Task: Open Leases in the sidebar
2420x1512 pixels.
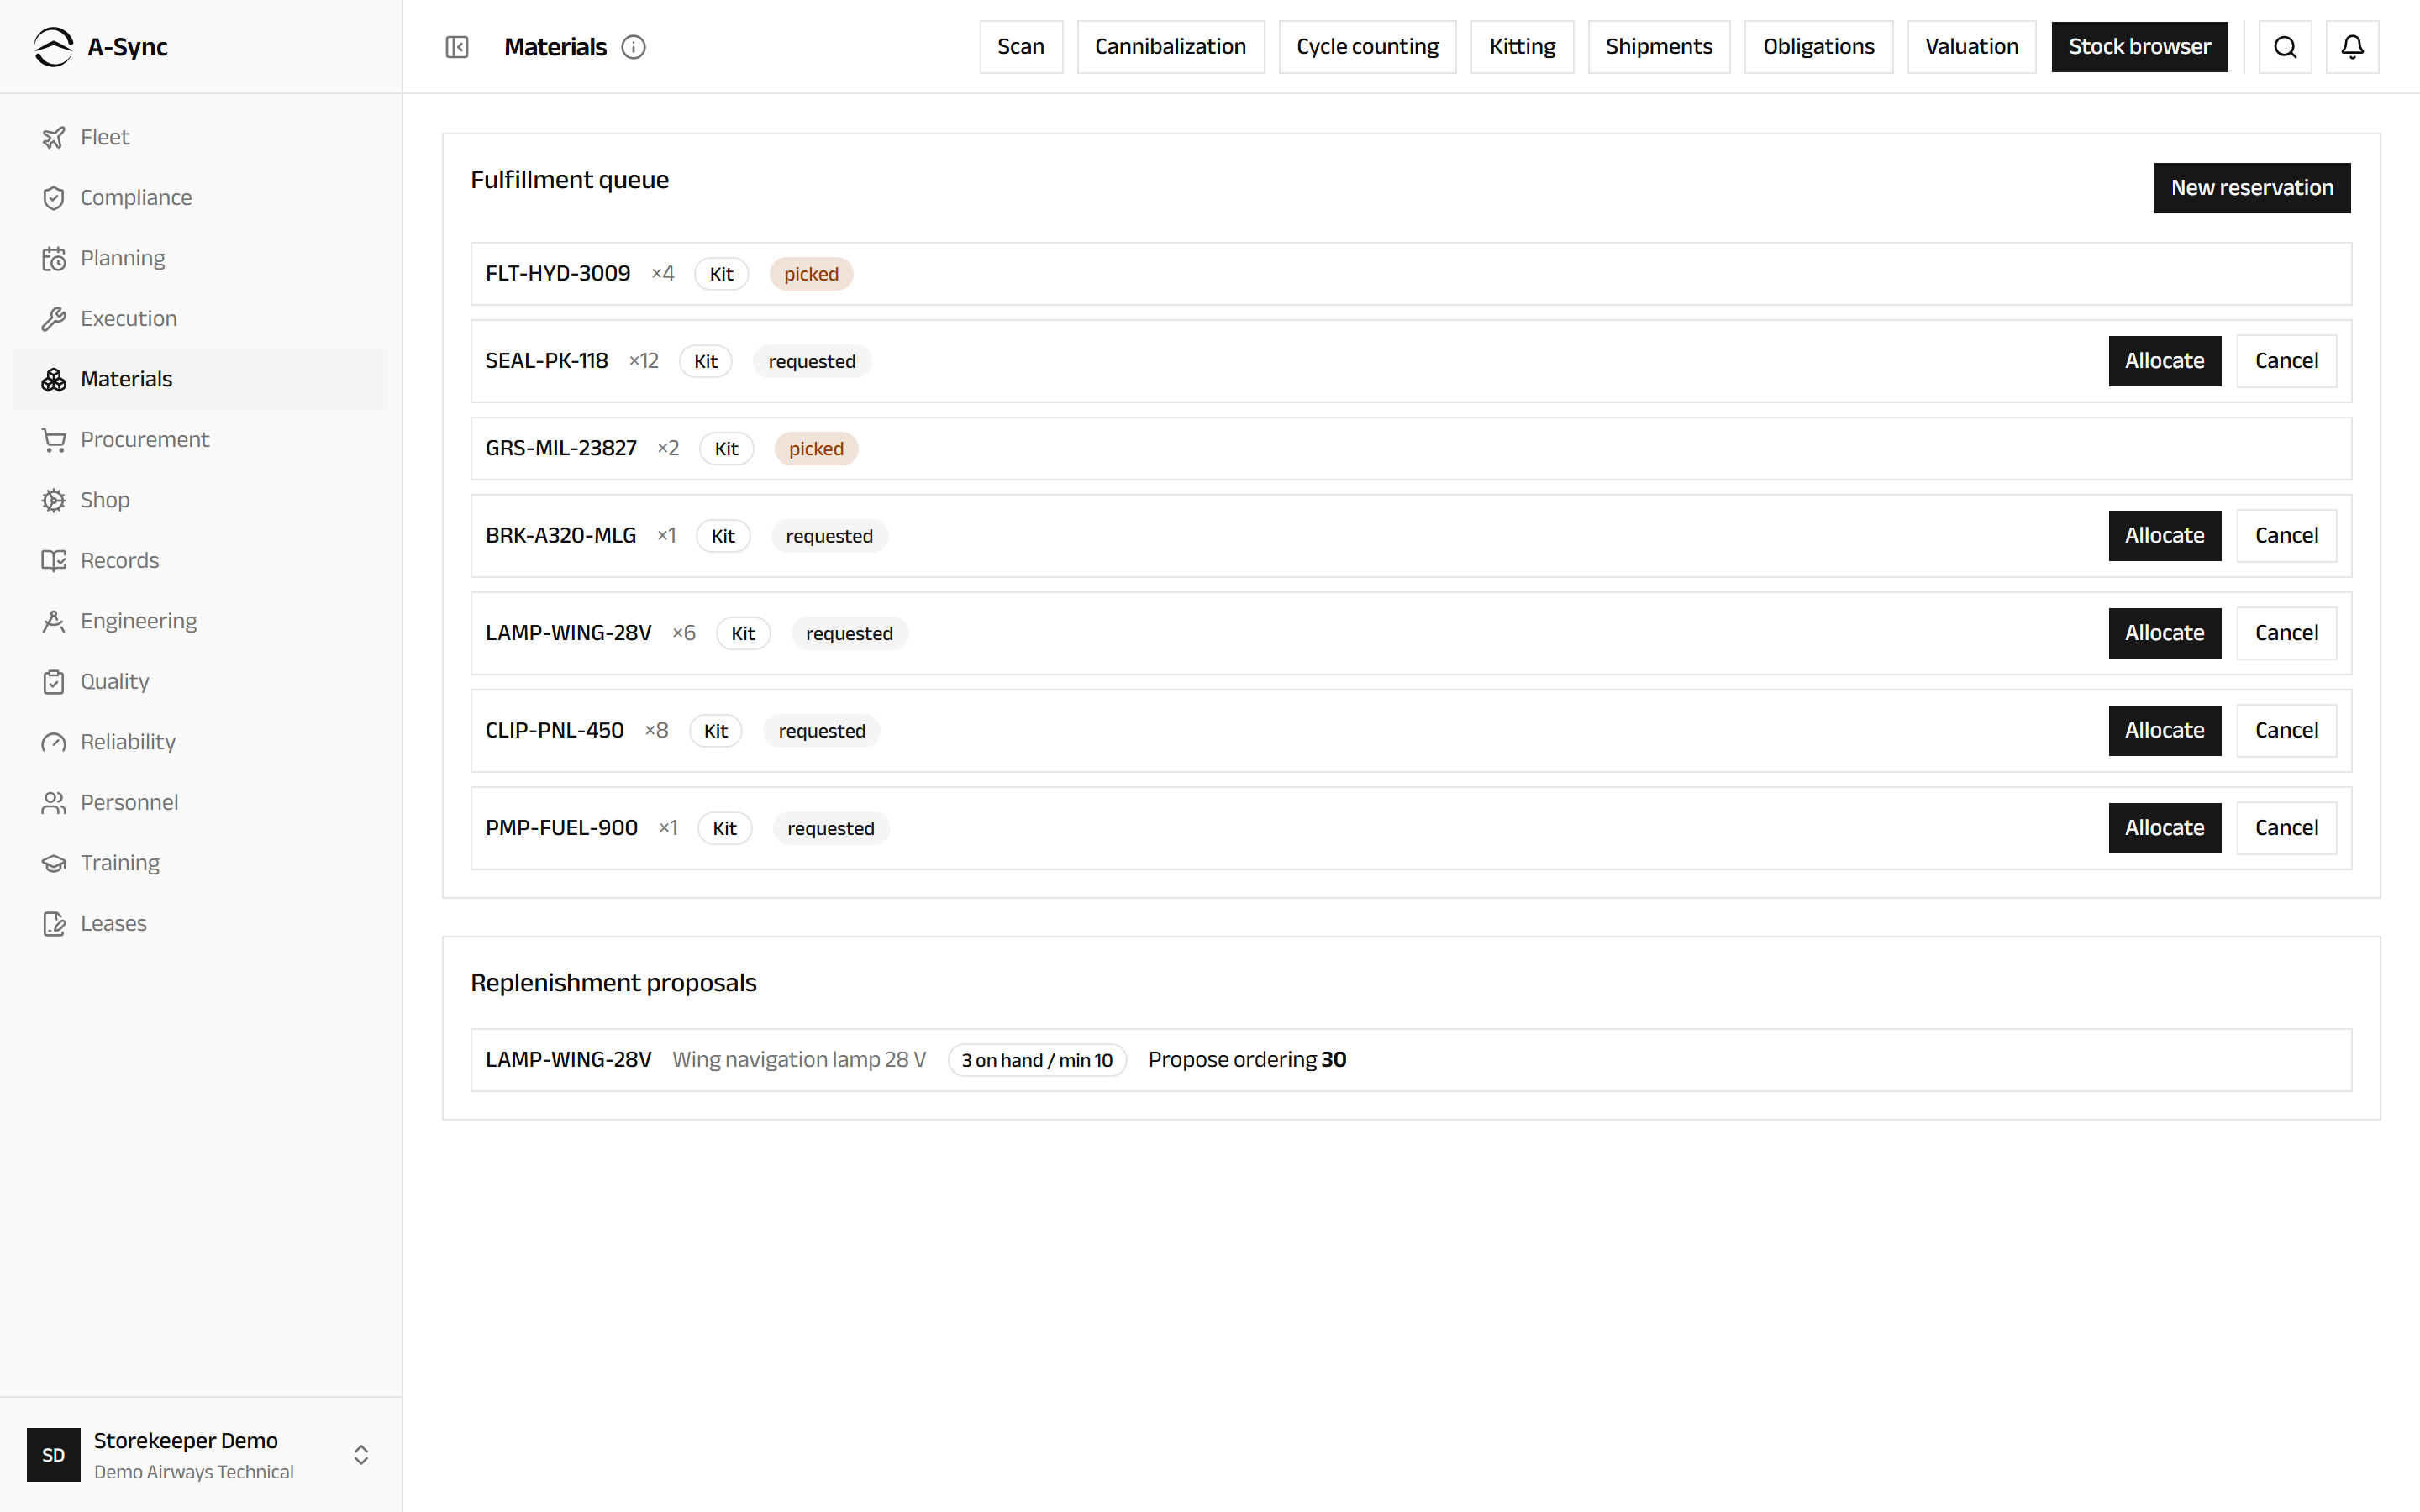Action: pyautogui.click(x=200, y=924)
